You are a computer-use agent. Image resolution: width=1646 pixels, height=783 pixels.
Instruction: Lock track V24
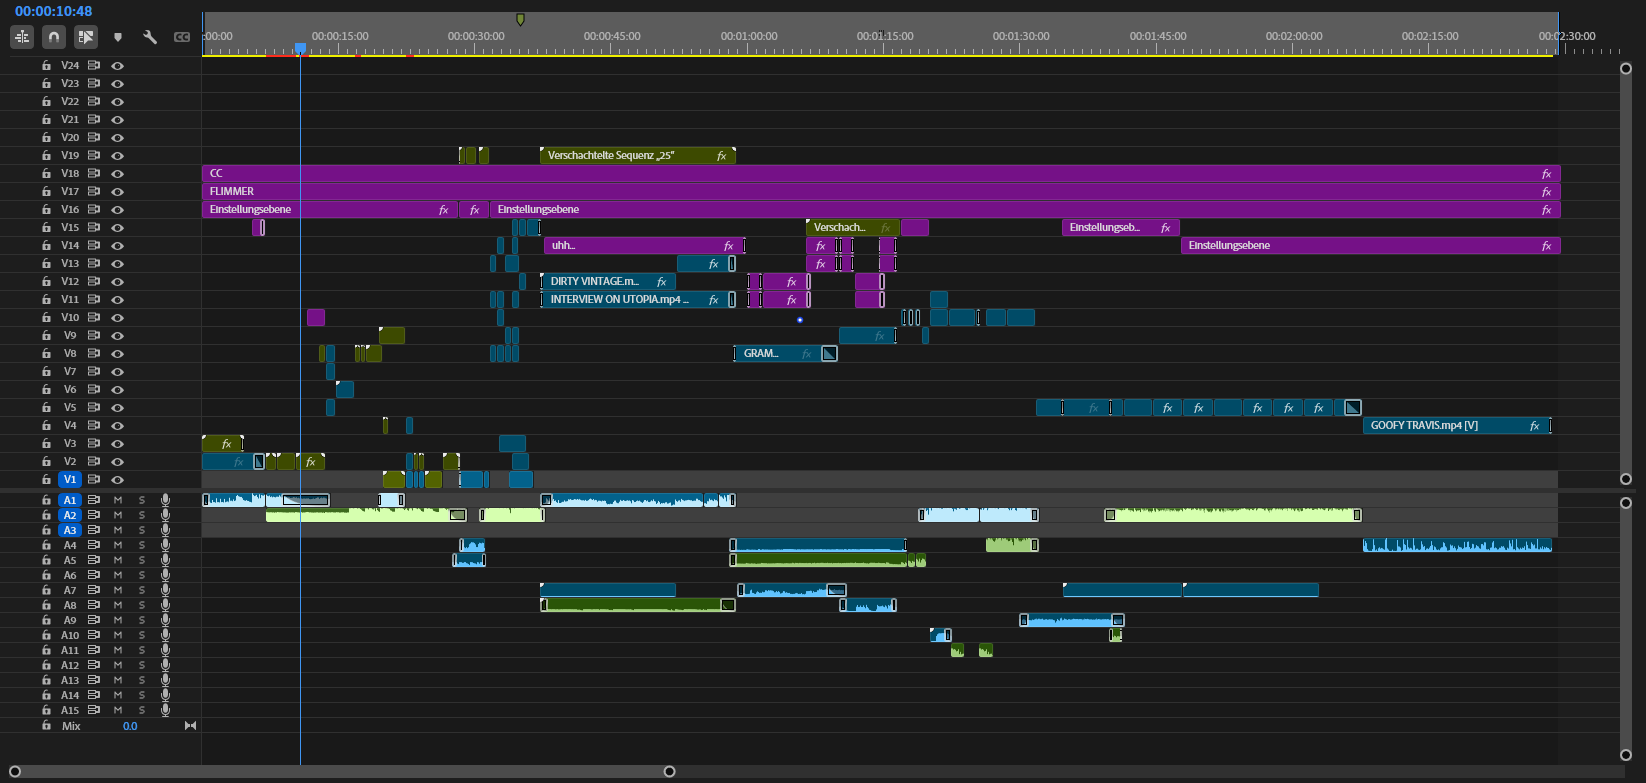46,65
